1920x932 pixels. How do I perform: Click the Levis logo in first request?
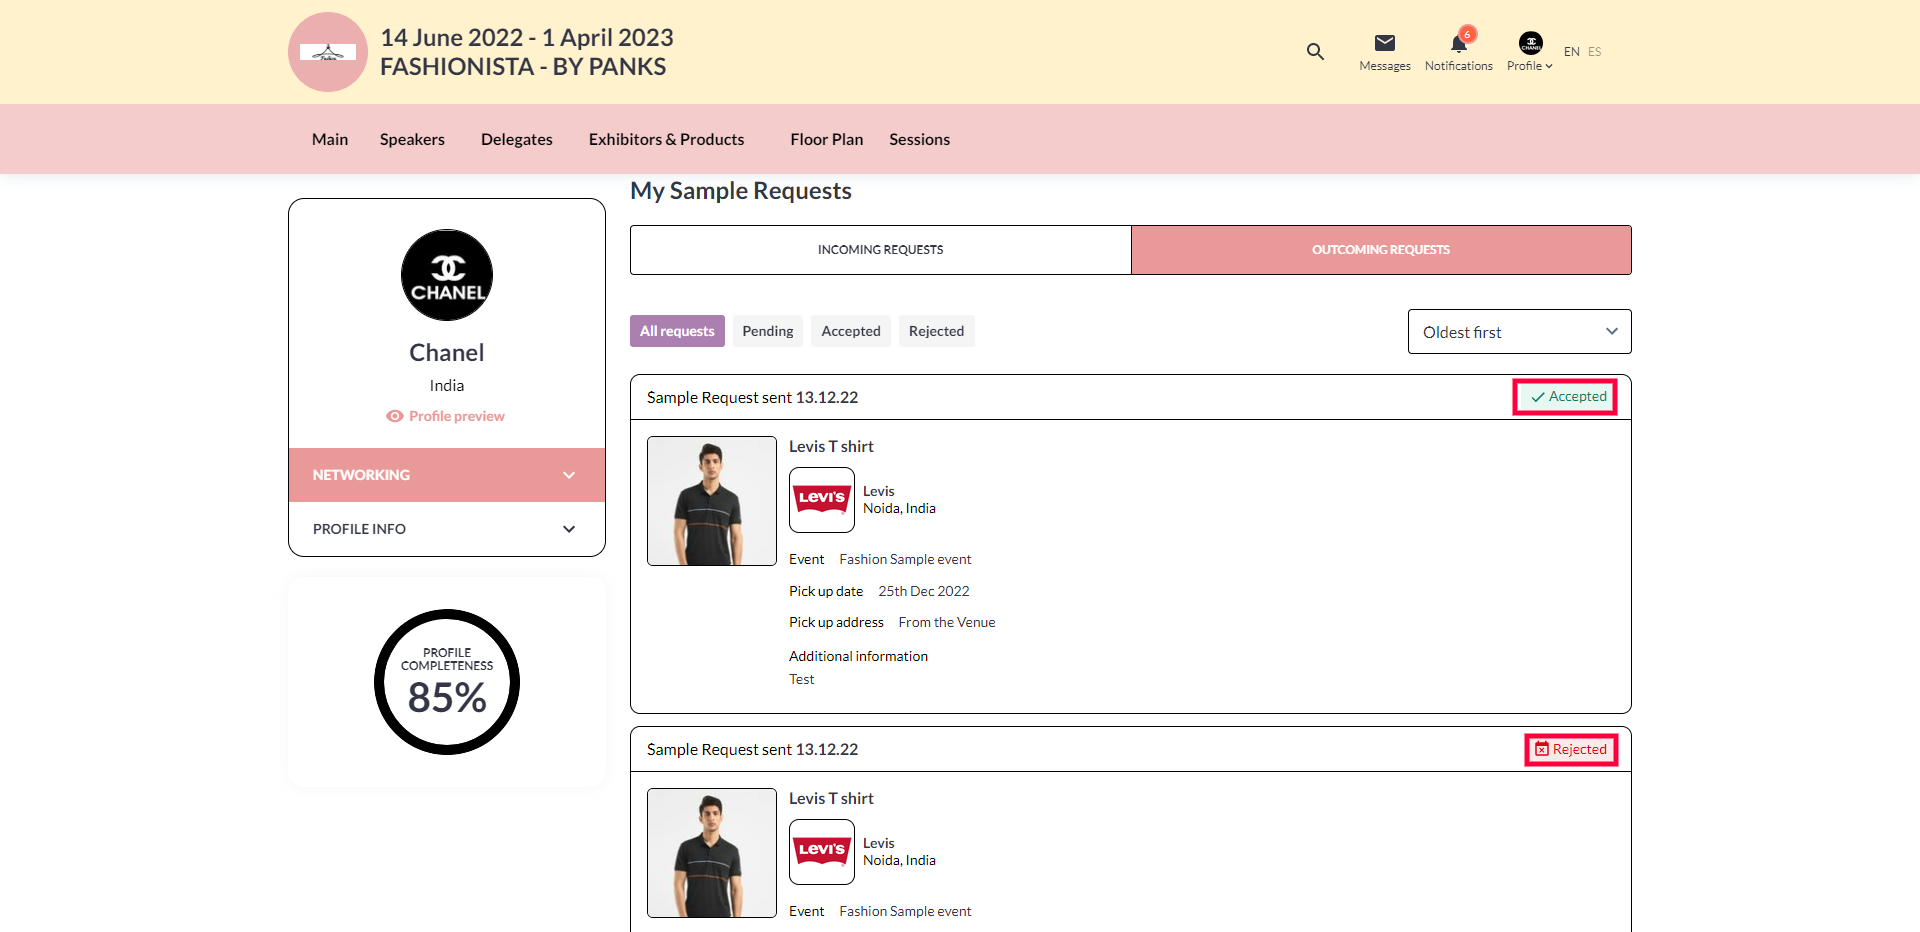click(x=822, y=499)
